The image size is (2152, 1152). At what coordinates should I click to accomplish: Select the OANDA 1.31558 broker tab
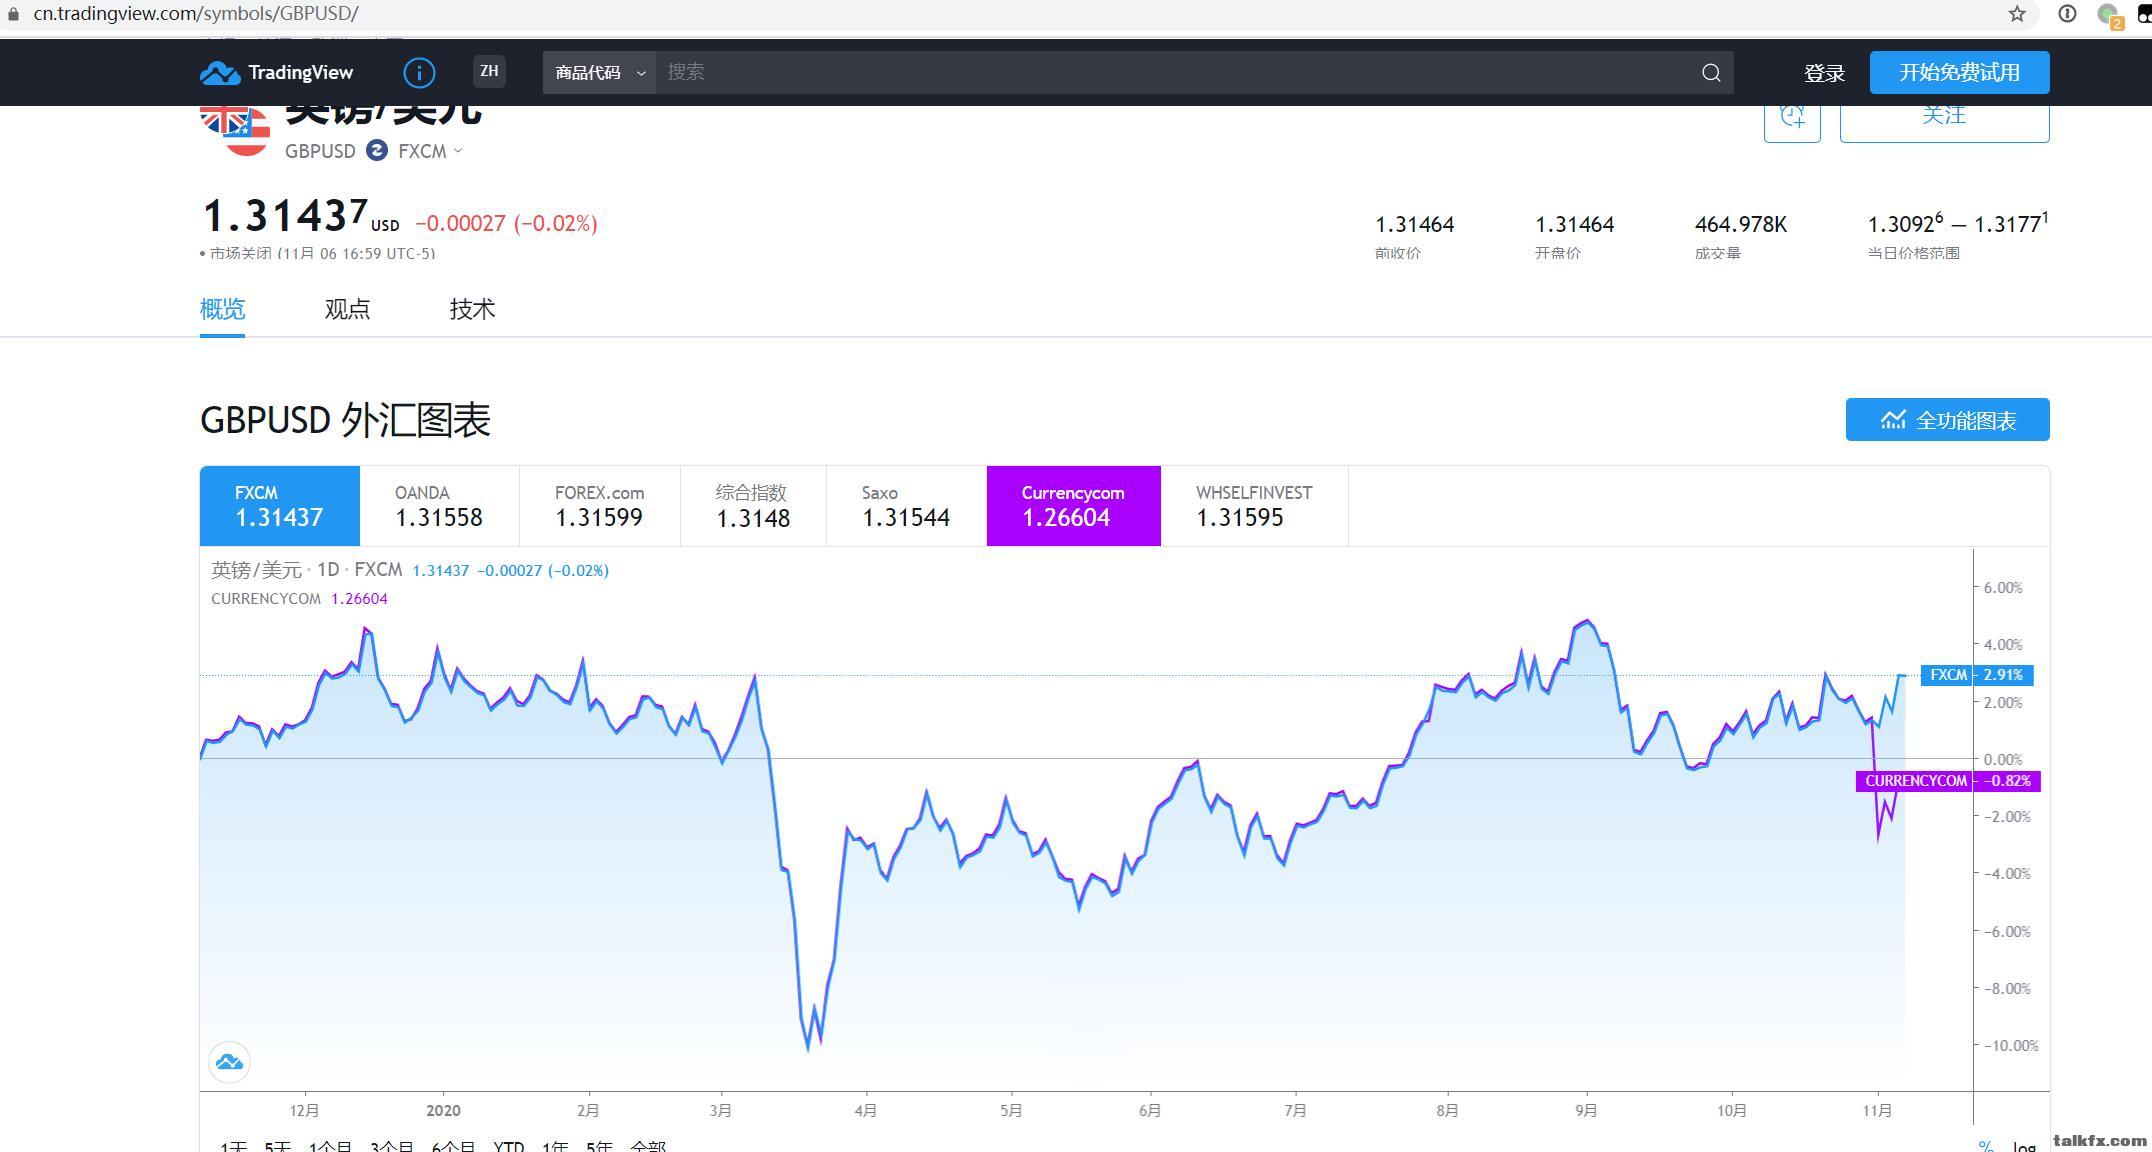point(439,506)
